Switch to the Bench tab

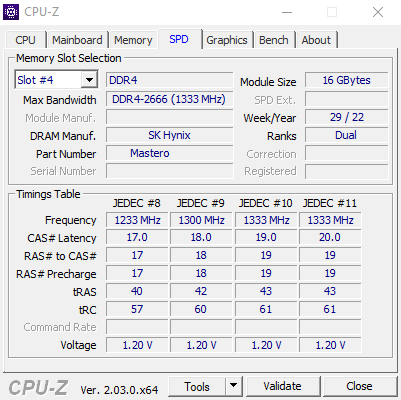point(274,40)
